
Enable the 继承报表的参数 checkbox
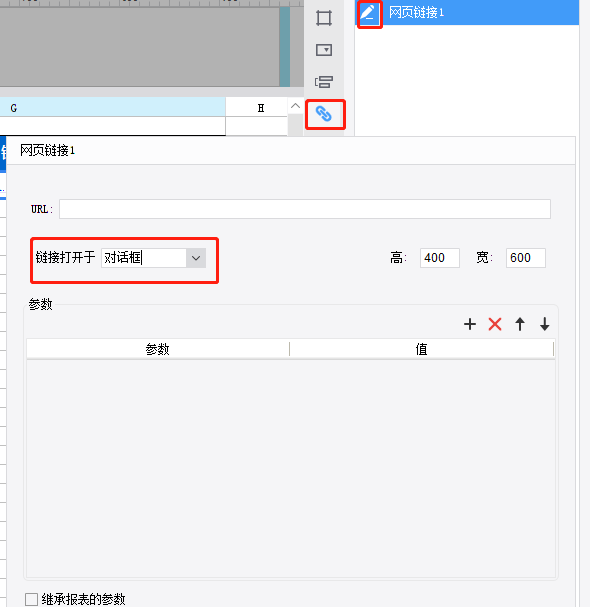(x=31, y=599)
